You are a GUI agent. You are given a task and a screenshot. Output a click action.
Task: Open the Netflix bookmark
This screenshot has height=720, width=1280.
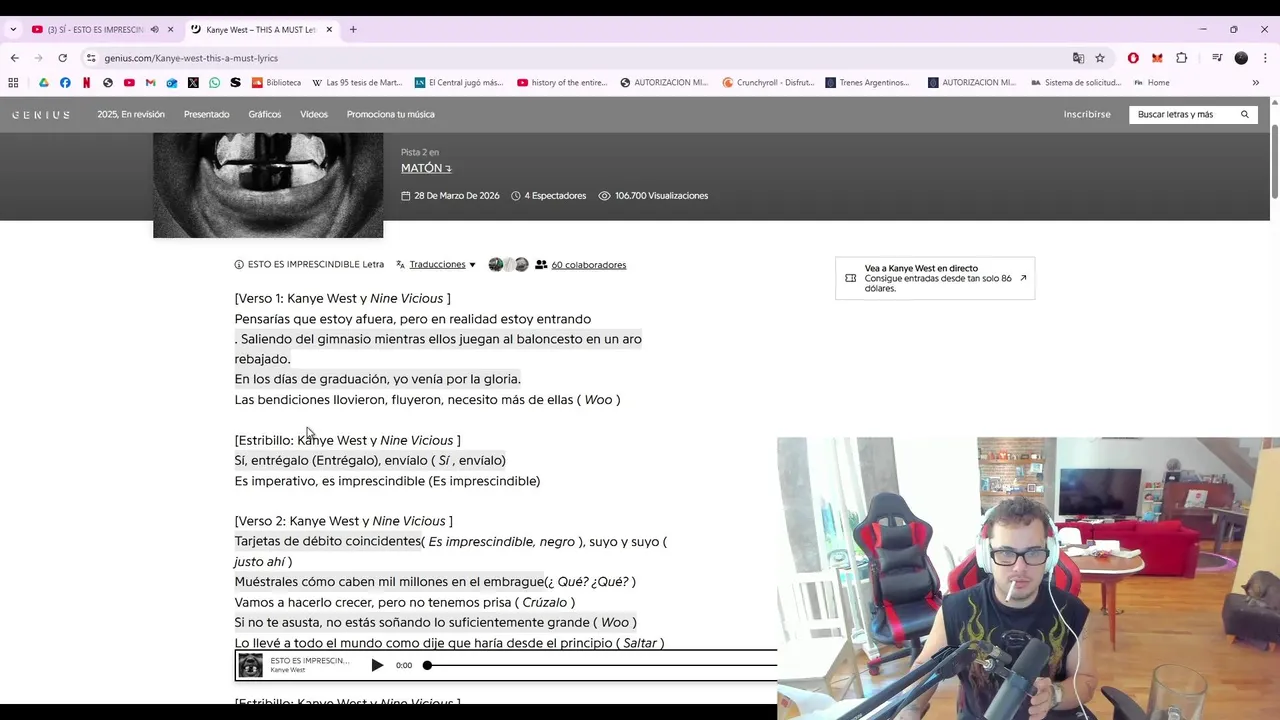[86, 83]
